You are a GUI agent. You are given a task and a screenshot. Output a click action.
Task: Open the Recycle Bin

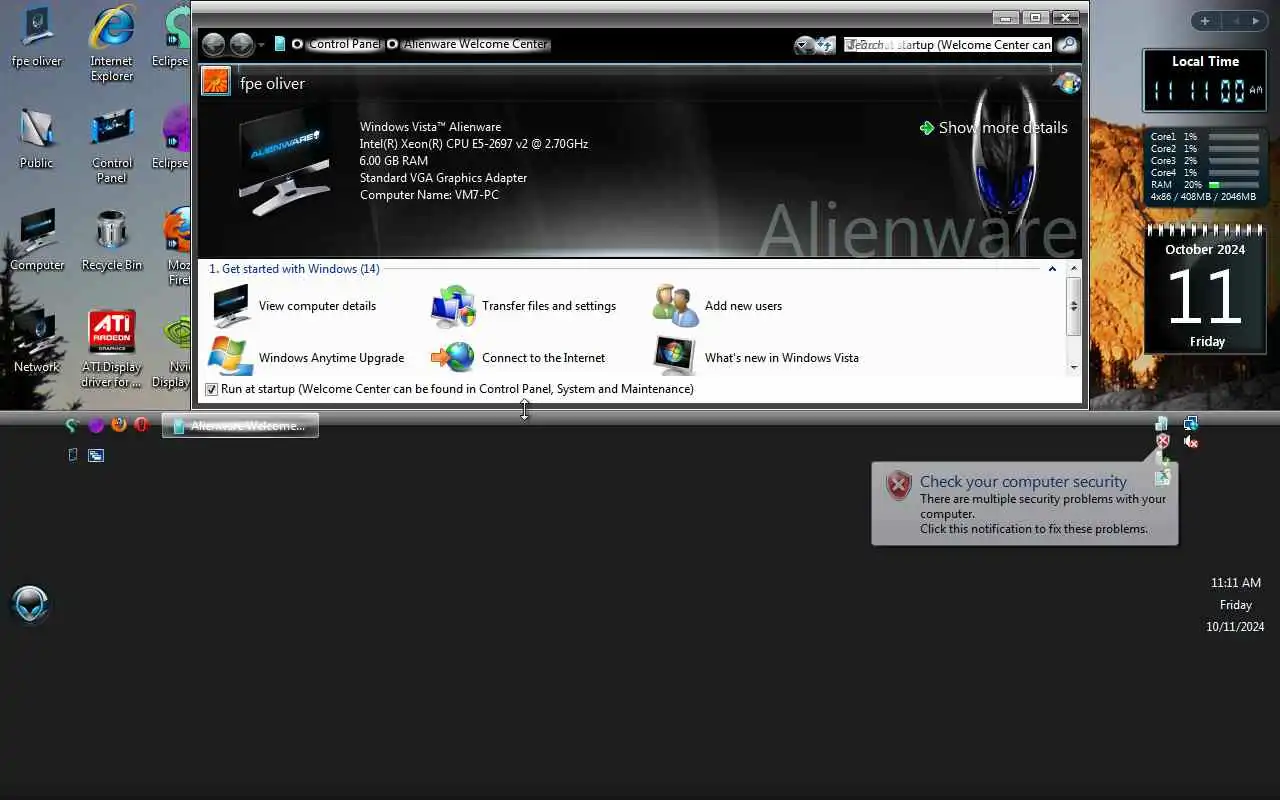coord(112,240)
